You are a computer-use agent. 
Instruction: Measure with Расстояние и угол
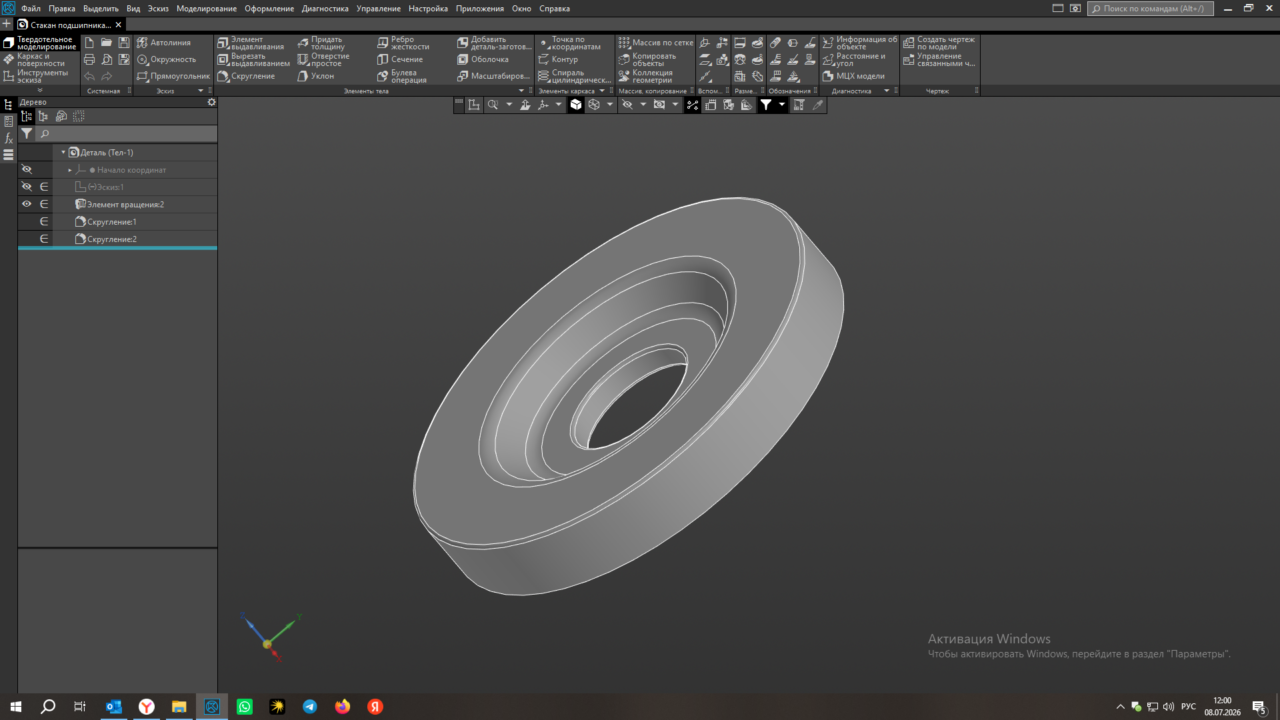(x=854, y=59)
